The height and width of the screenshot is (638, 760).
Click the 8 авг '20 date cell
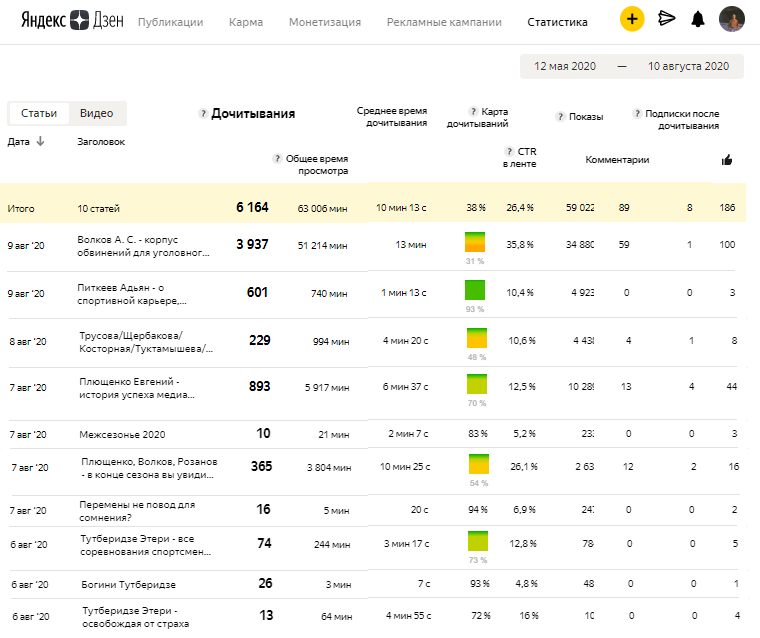coord(28,342)
